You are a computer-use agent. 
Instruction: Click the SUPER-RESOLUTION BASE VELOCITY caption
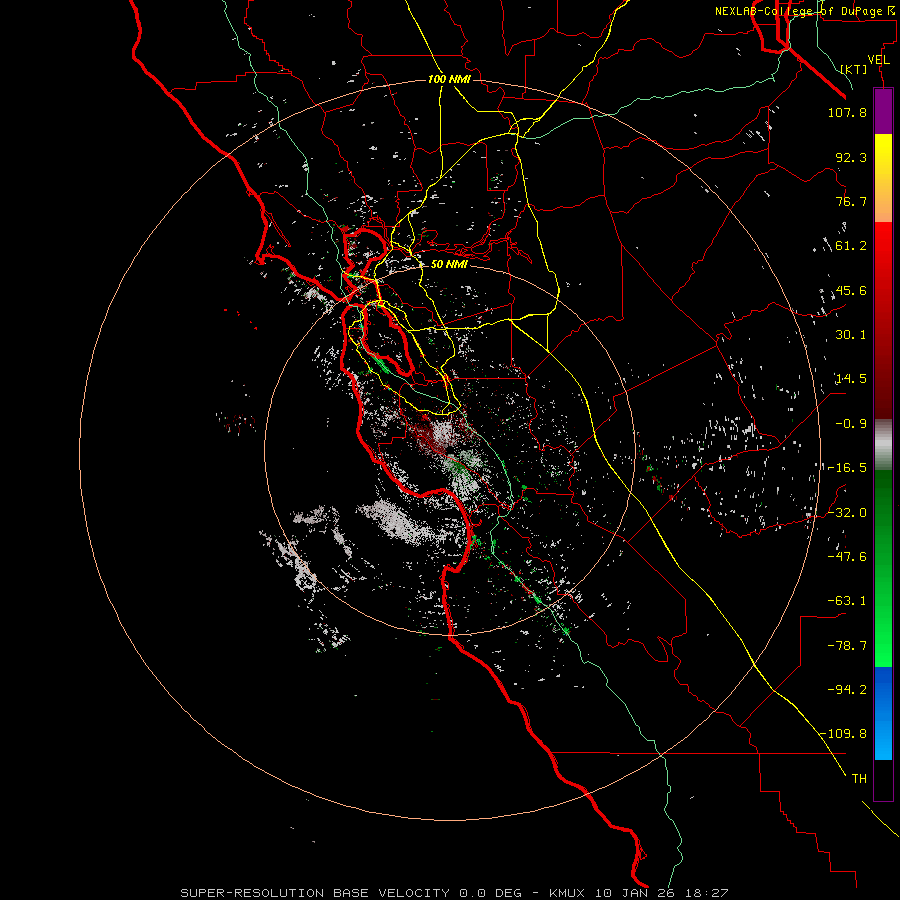click(315, 893)
